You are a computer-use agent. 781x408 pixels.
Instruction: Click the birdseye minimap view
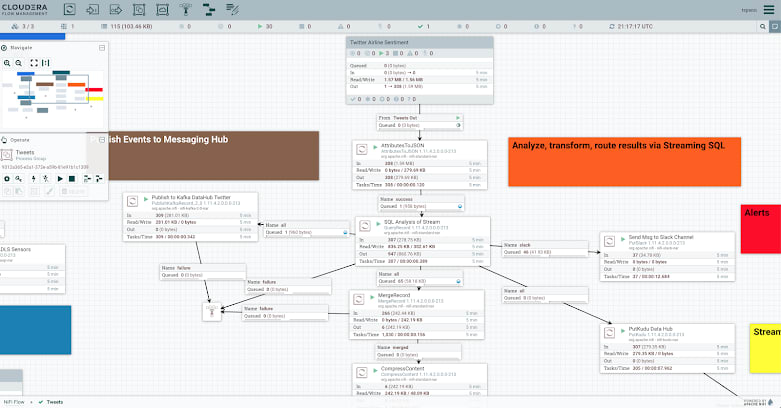pyautogui.click(x=53, y=99)
